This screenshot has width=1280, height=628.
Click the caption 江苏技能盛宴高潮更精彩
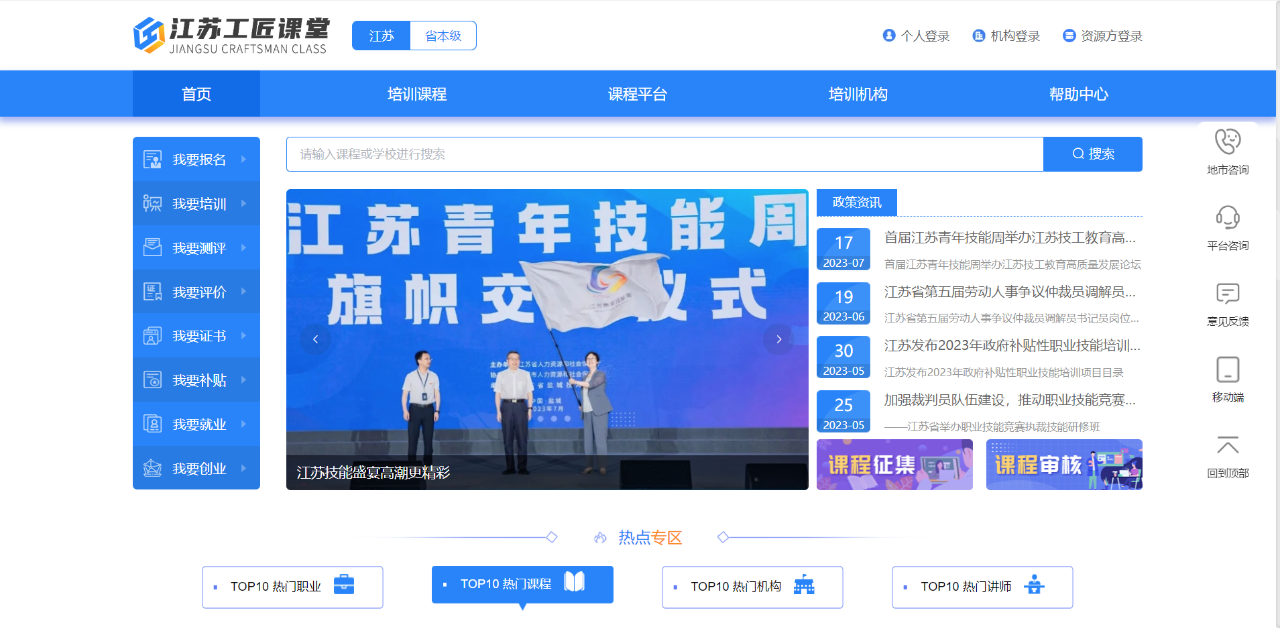point(373,472)
